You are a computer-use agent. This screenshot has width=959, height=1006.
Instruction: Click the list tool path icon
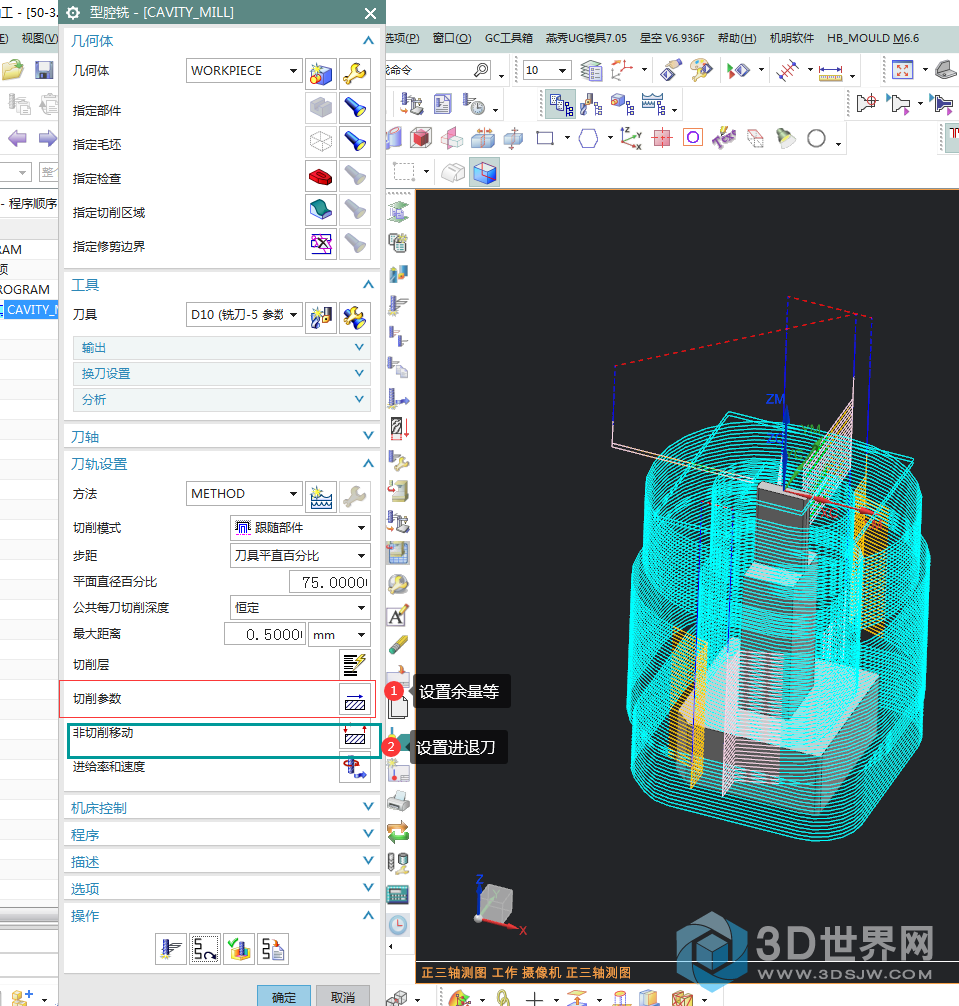tap(273, 949)
